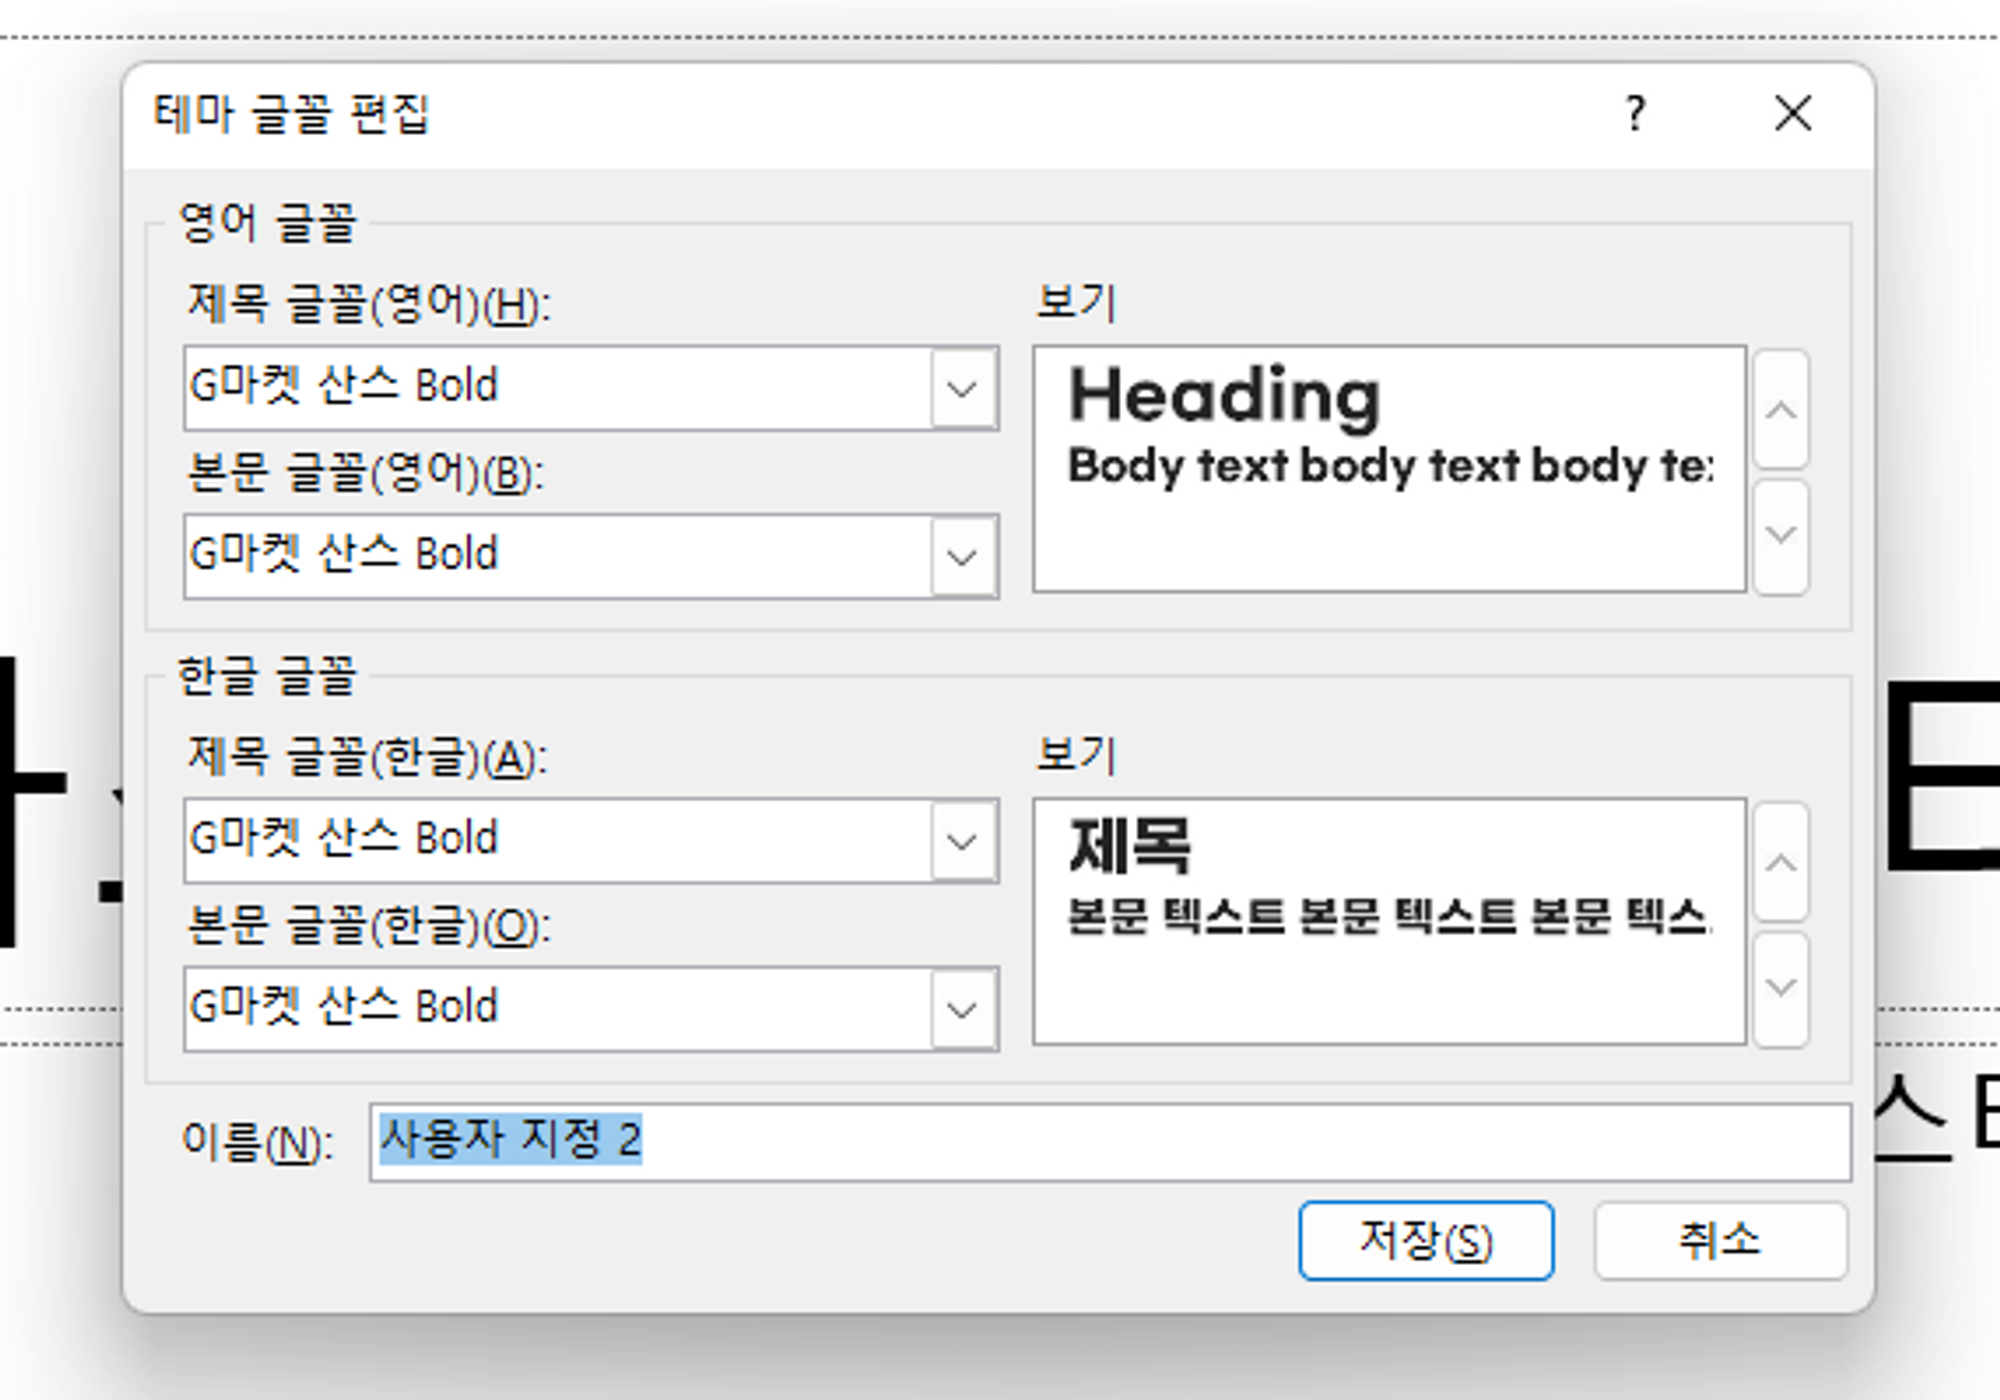The width and height of the screenshot is (2000, 1400).
Task: Click the Heading preview text sample
Action: point(1224,396)
